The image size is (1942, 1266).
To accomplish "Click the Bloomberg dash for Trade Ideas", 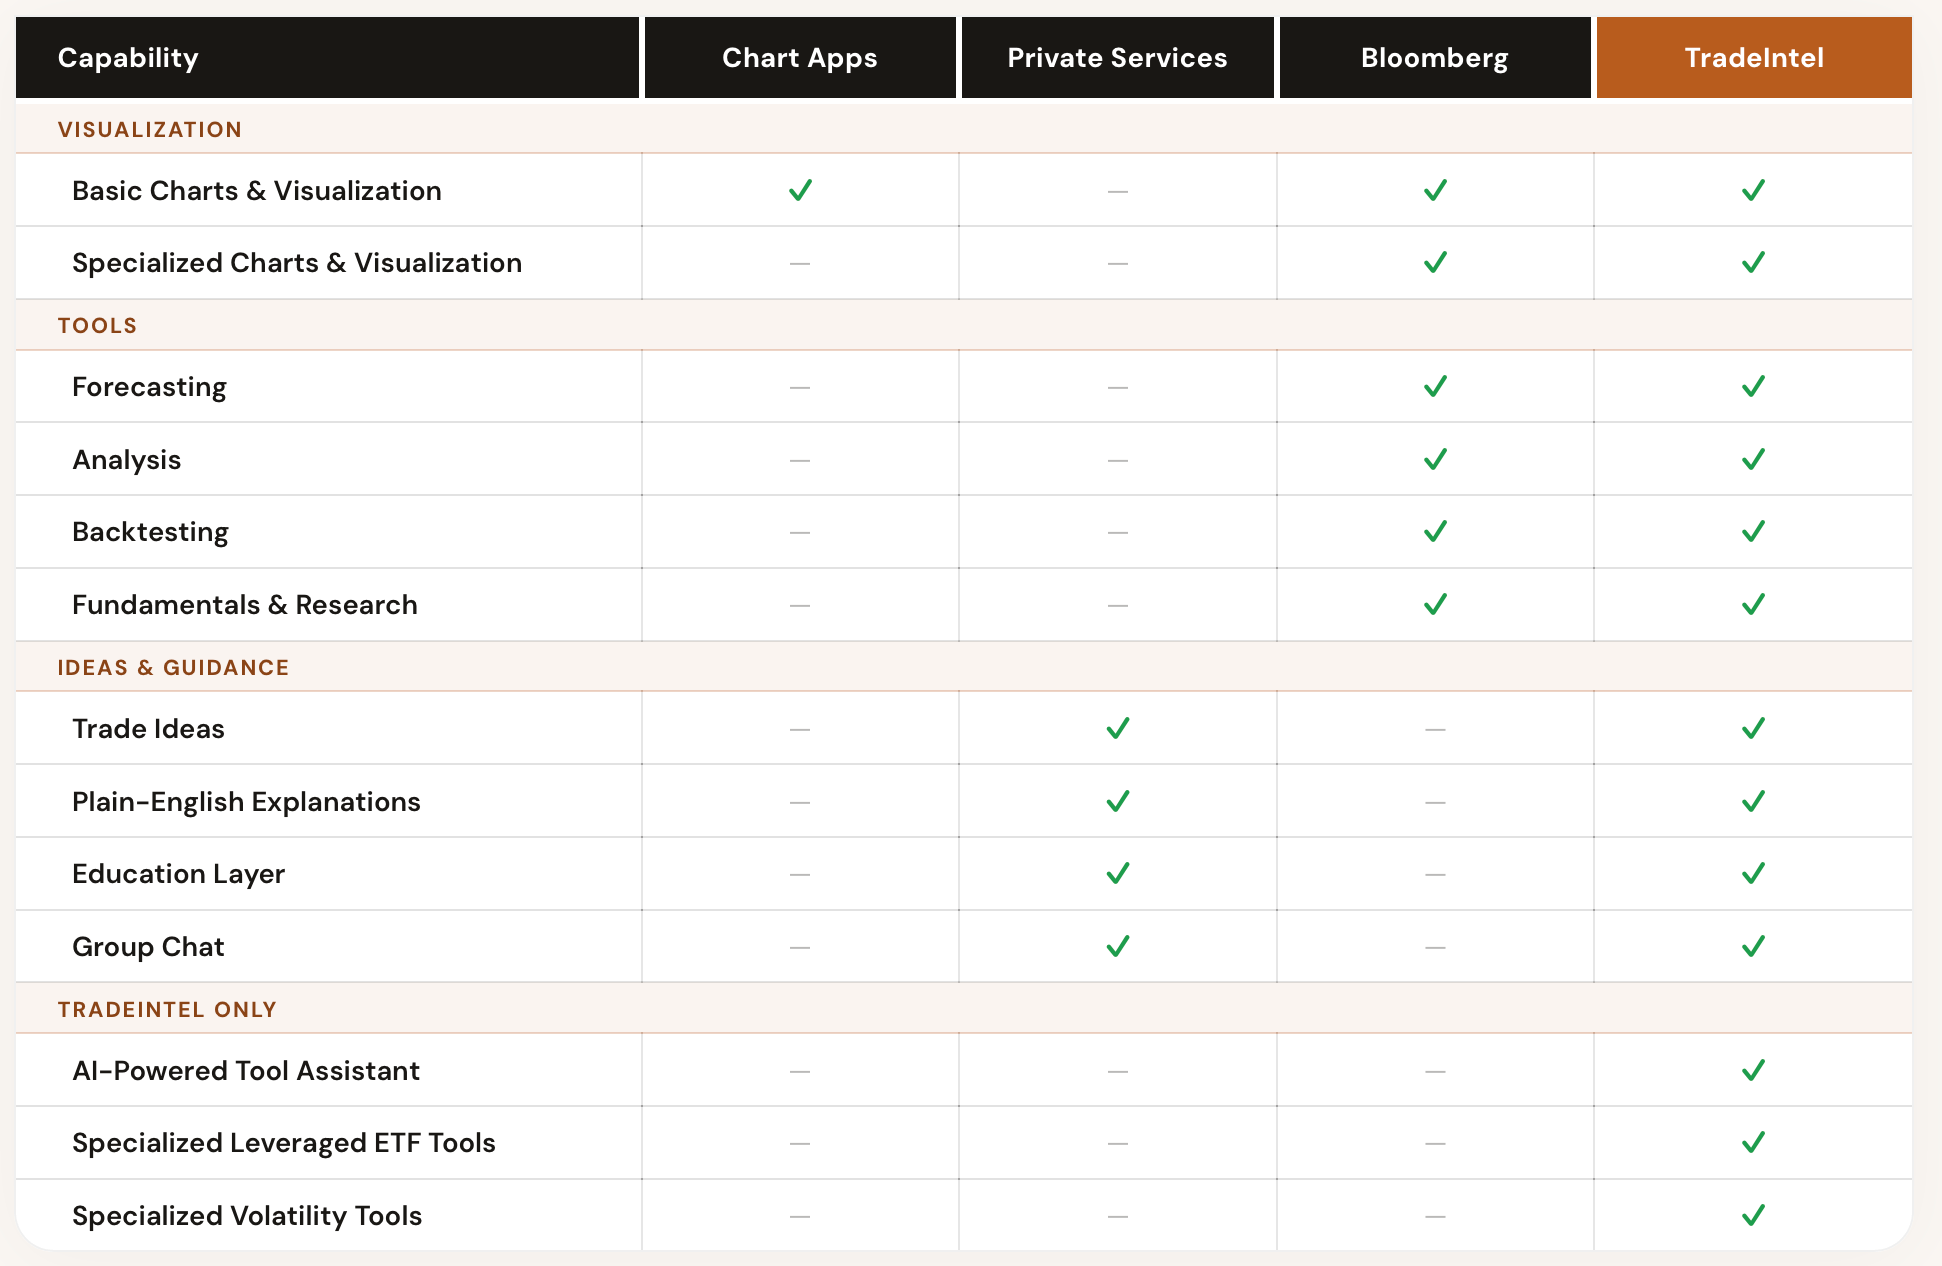I will point(1435,729).
